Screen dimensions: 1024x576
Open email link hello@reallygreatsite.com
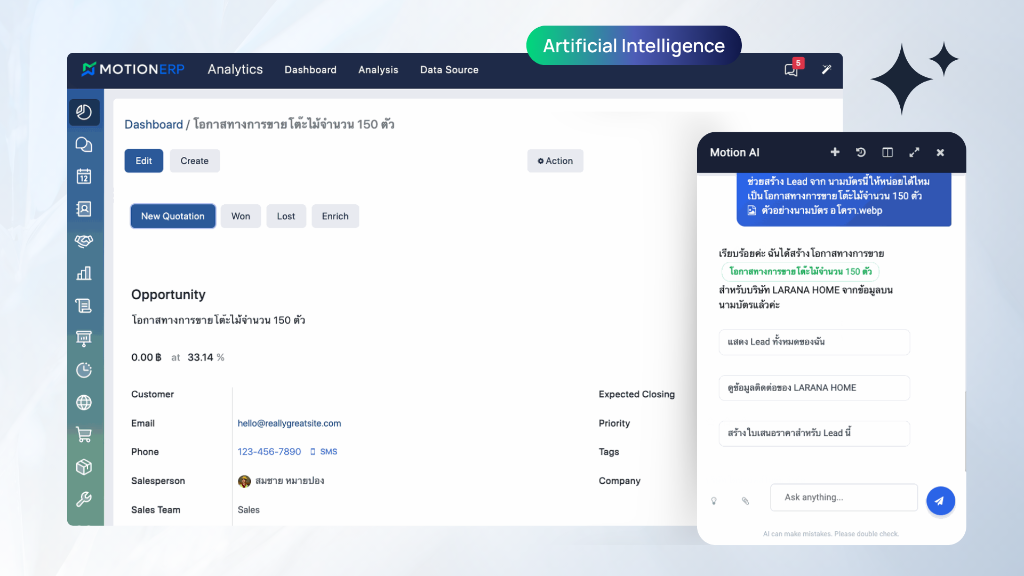[289, 423]
